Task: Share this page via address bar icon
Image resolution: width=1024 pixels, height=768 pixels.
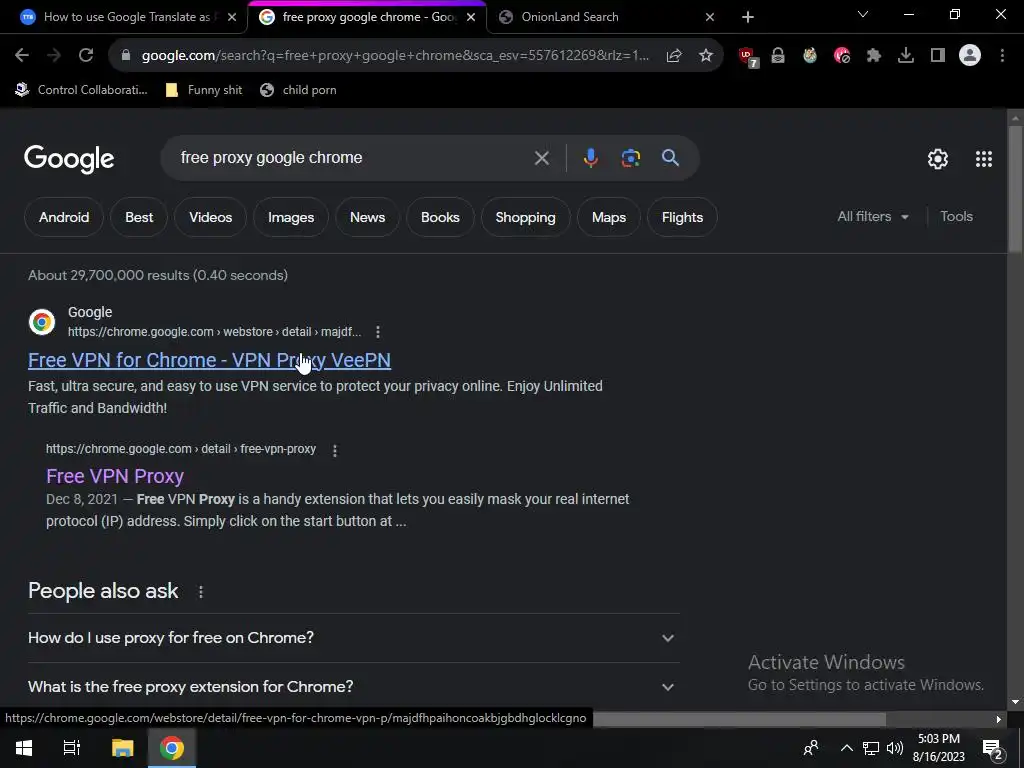Action: pos(674,56)
